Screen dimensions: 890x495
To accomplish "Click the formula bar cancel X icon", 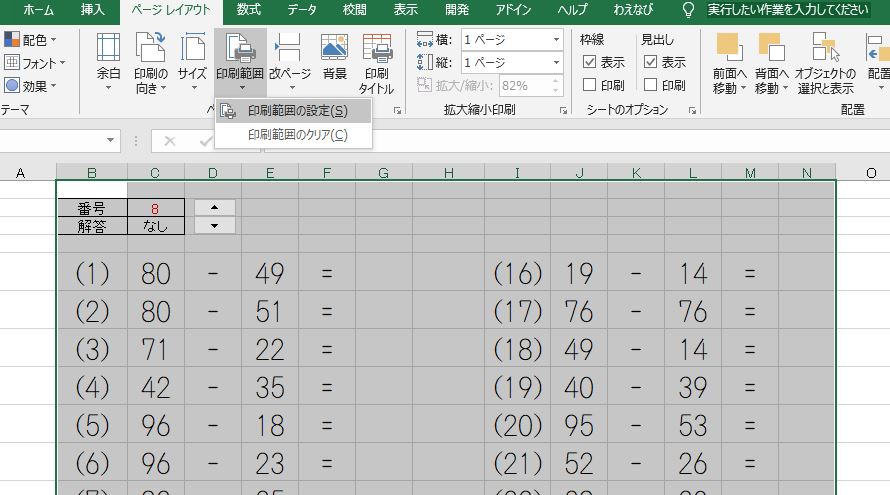I will tap(169, 141).
